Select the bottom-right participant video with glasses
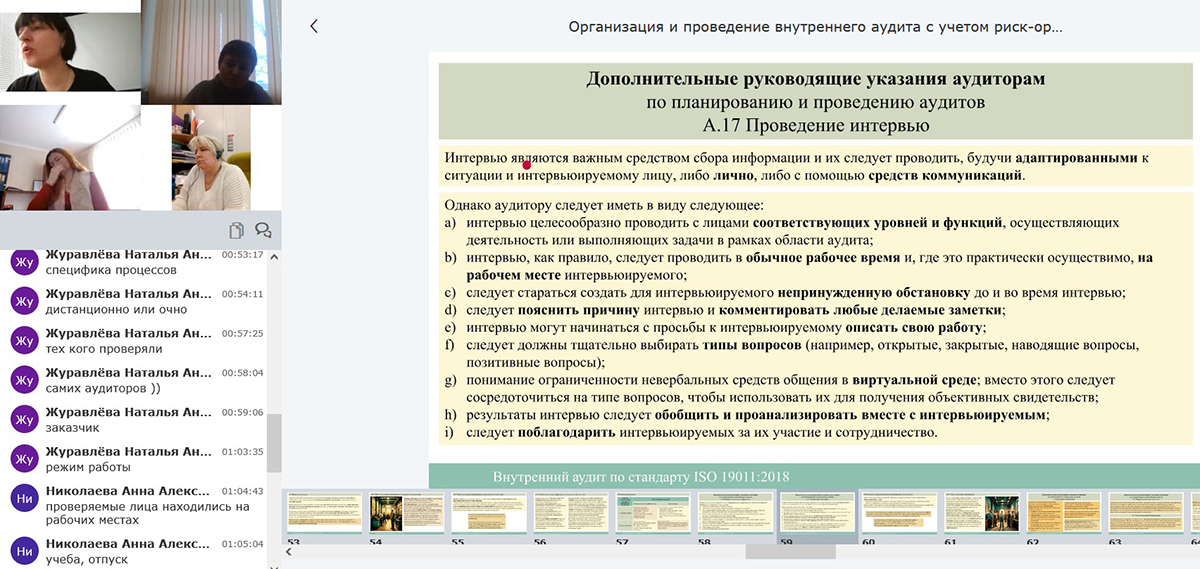The image size is (1200, 569). pos(211,158)
